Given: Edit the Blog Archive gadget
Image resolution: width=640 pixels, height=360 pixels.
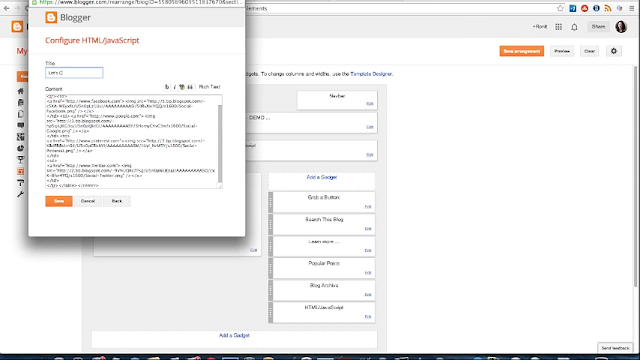Looking at the screenshot, I should click(368, 295).
